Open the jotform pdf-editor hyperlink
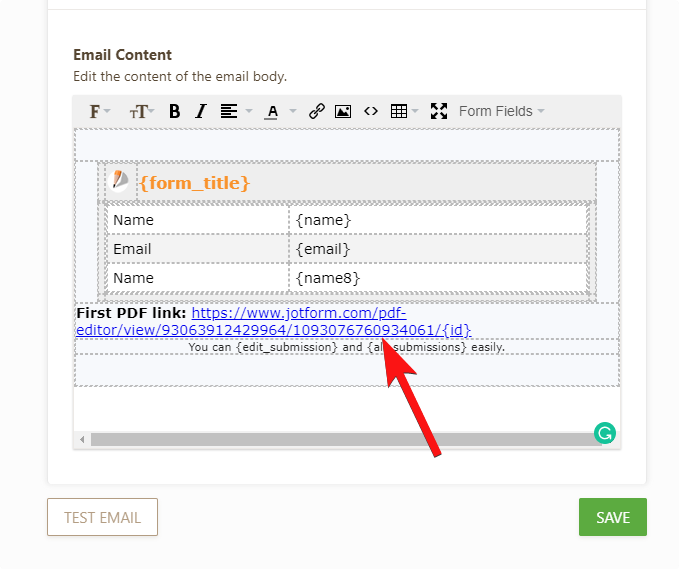Viewport: 679px width, 569px height. tap(274, 321)
